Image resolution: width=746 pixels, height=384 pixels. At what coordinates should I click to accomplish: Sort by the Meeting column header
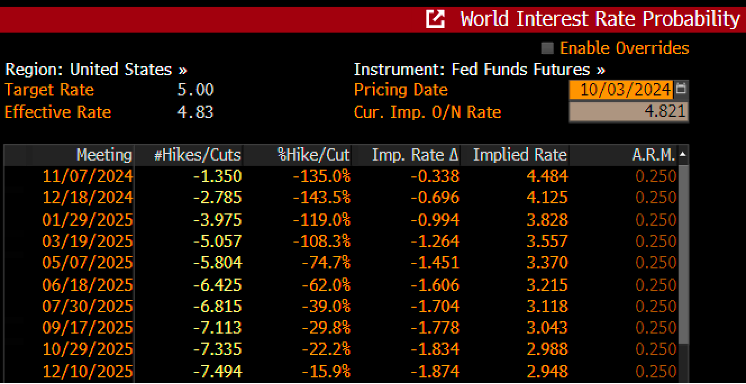click(x=104, y=155)
